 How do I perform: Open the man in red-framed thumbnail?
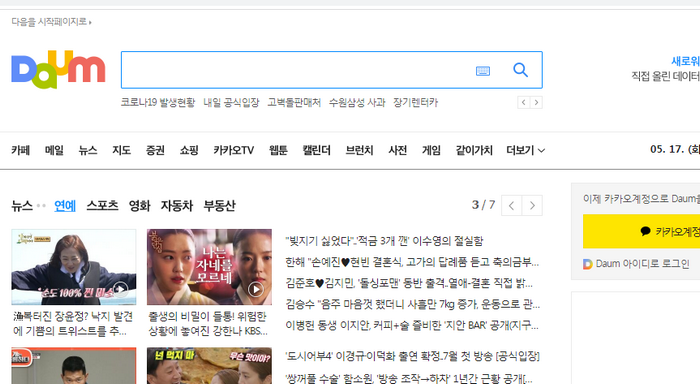[74, 366]
